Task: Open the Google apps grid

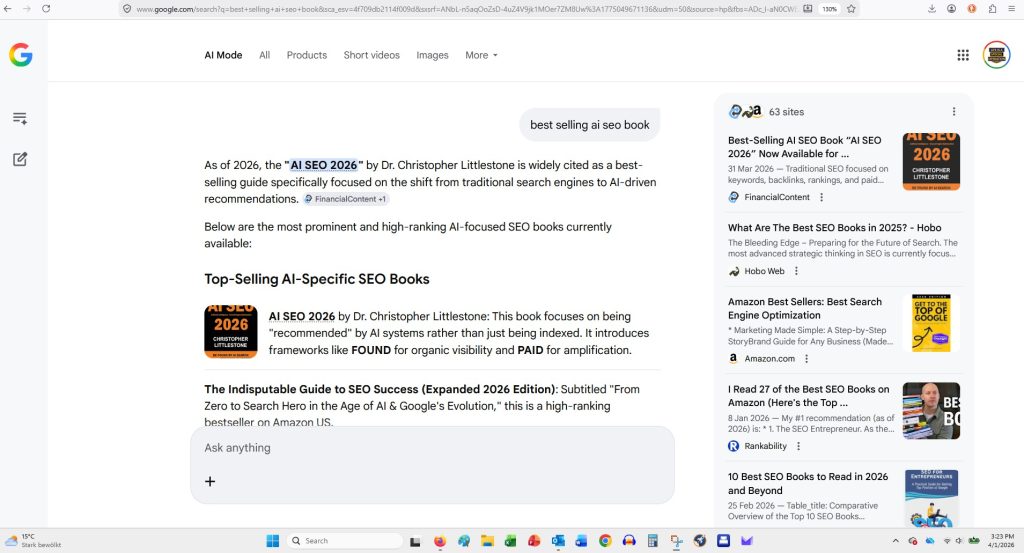Action: click(x=963, y=55)
